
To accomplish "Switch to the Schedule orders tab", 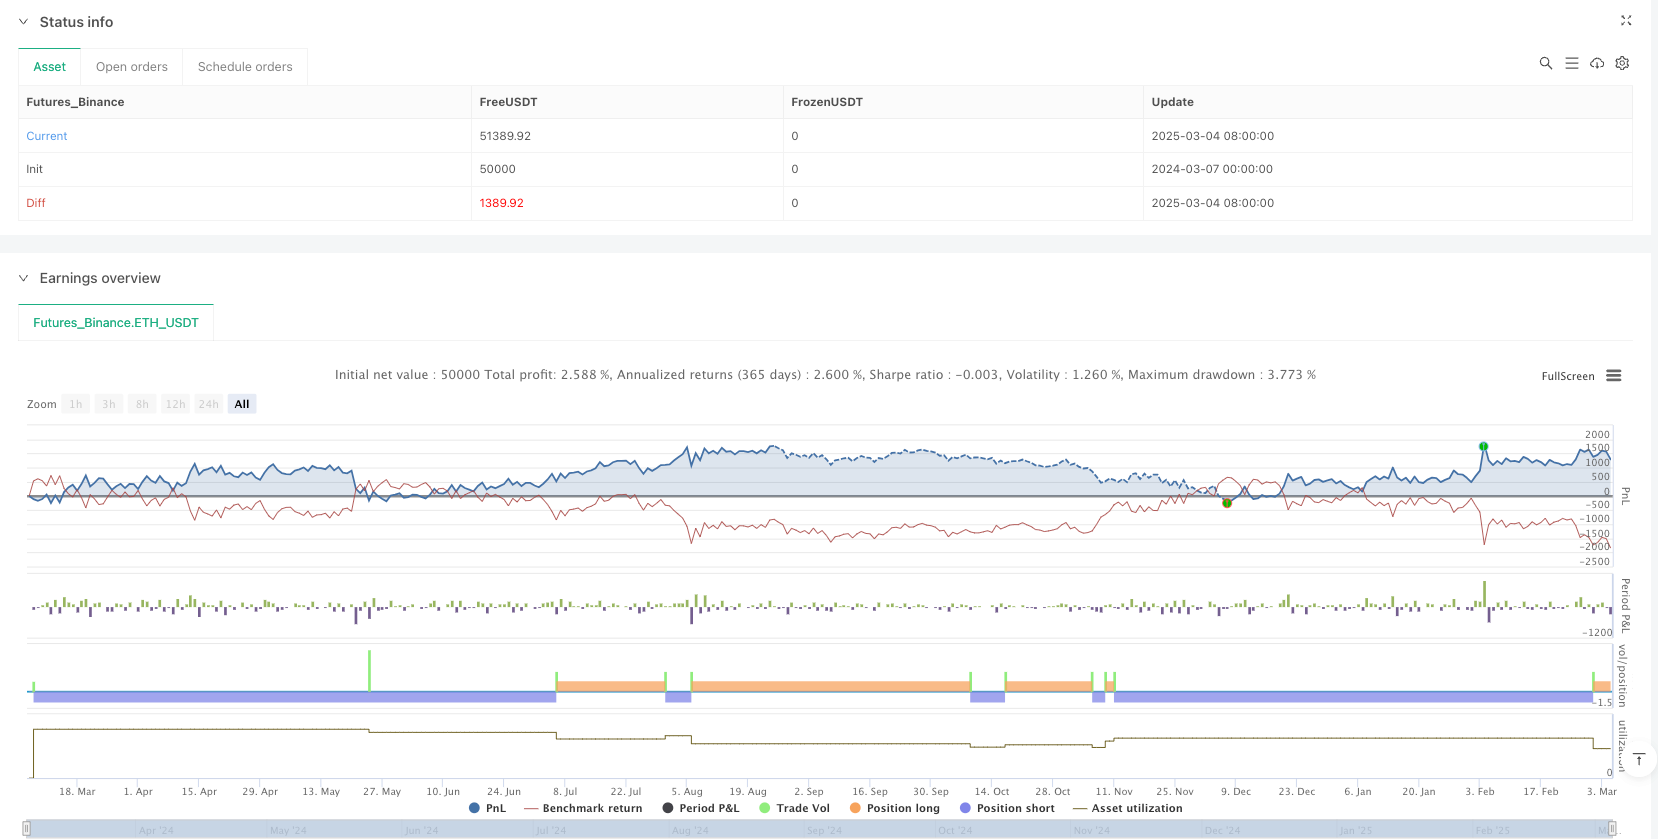I will pyautogui.click(x=245, y=67).
